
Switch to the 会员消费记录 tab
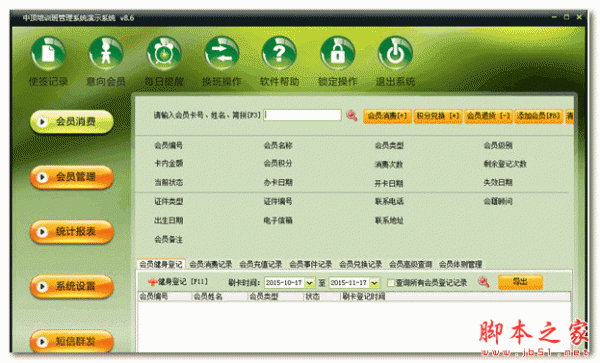click(x=211, y=264)
